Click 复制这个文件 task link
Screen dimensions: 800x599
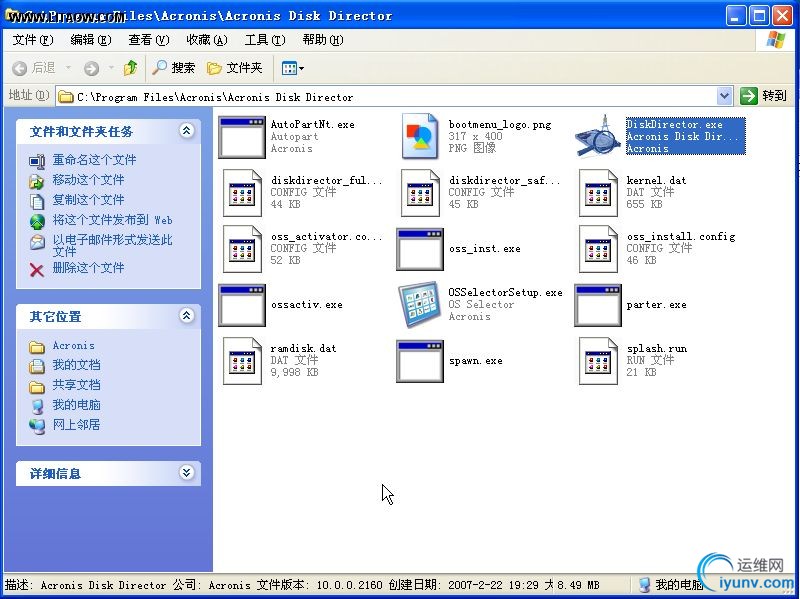tap(88, 200)
